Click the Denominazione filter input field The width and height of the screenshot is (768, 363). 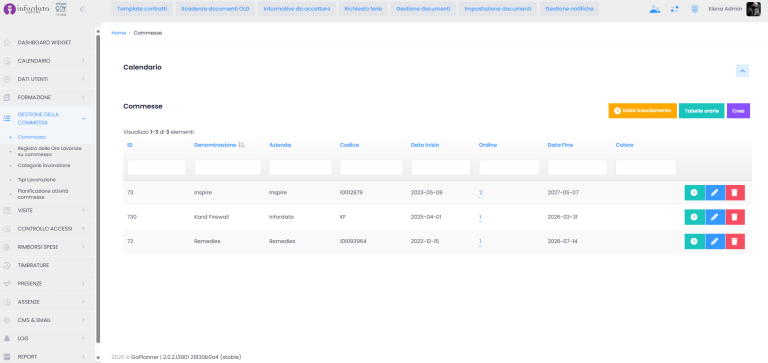point(228,168)
